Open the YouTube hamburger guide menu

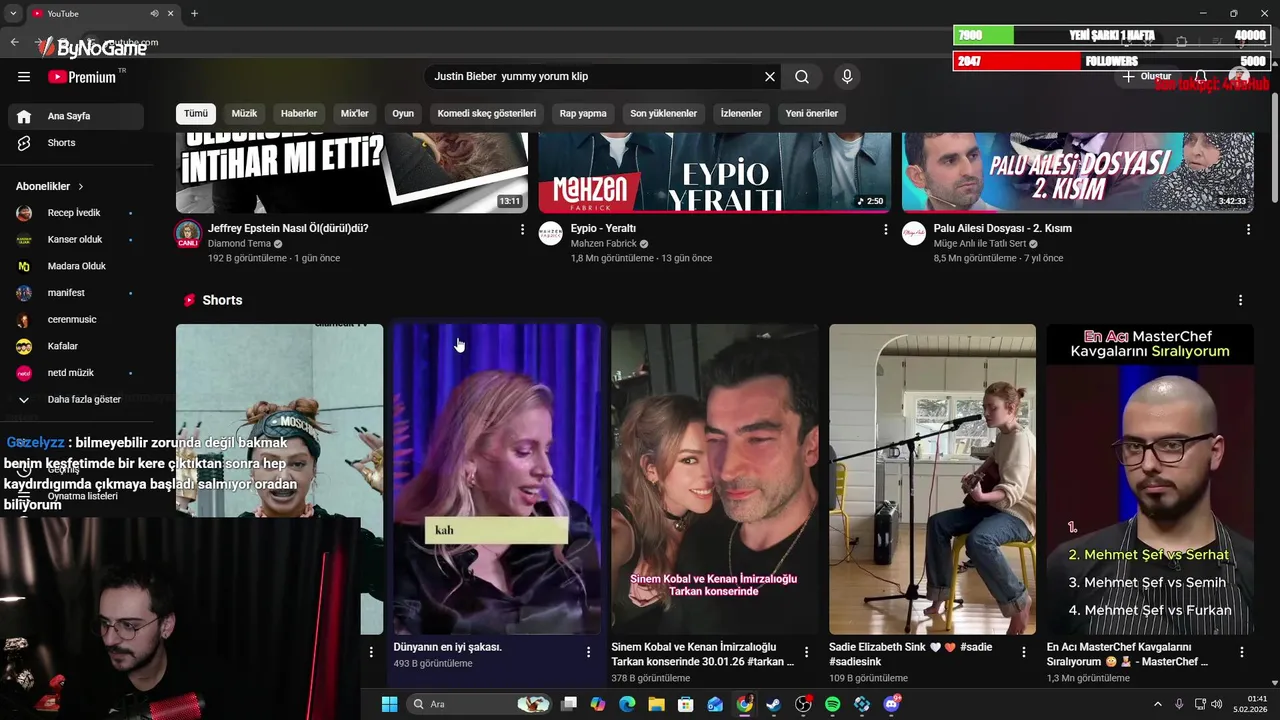[24, 77]
